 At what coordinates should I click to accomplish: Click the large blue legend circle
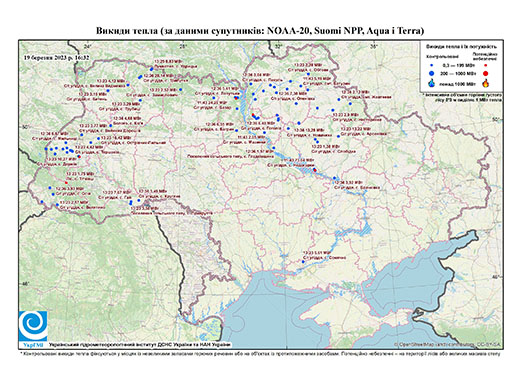[432, 73]
